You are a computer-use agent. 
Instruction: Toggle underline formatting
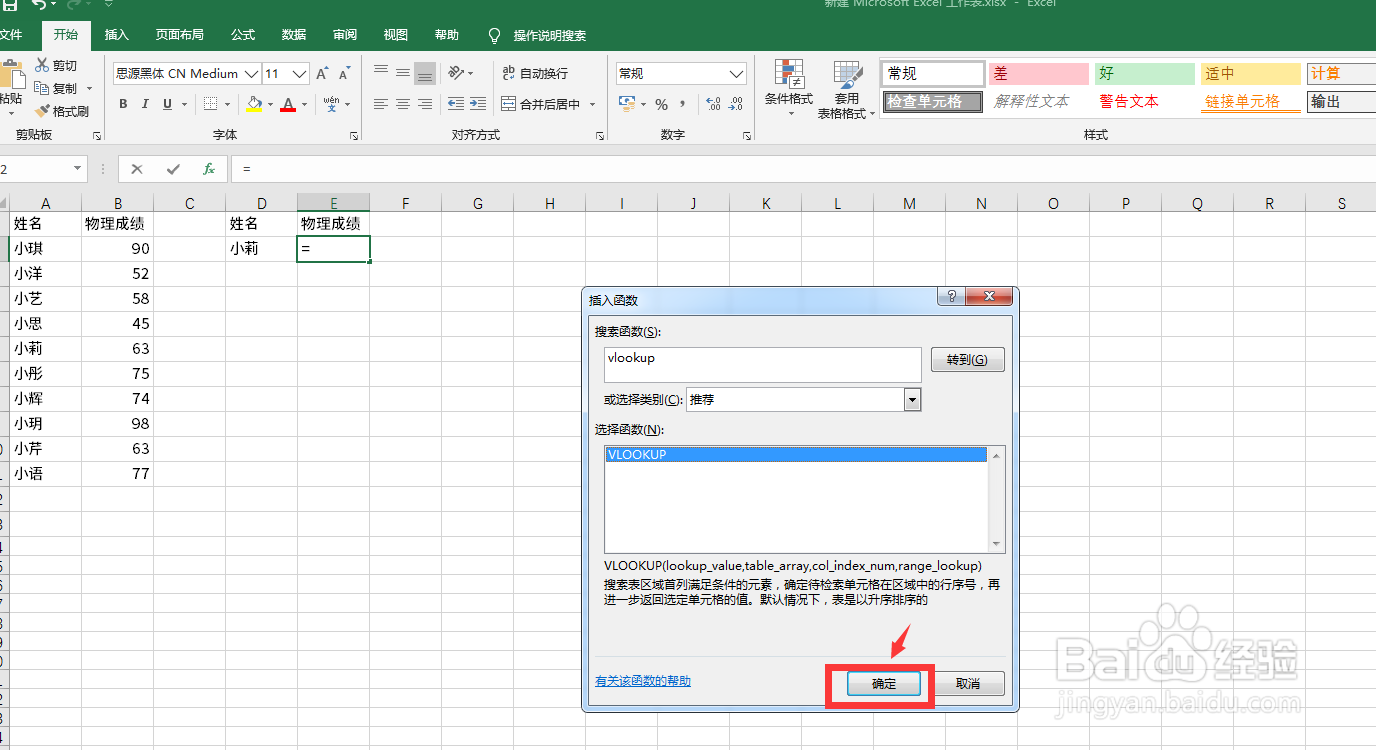[x=165, y=103]
